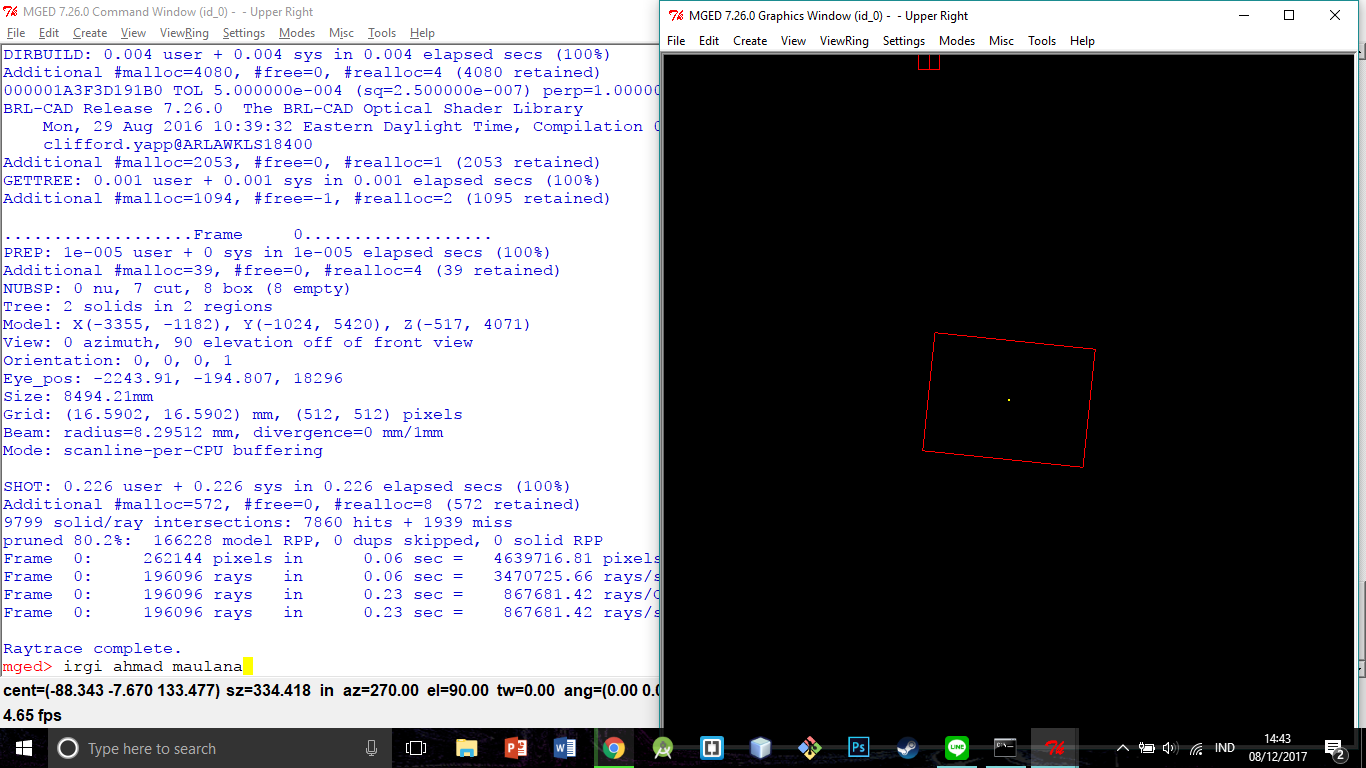The height and width of the screenshot is (768, 1366).
Task: Open File Explorer from the taskbar
Action: tap(466, 748)
